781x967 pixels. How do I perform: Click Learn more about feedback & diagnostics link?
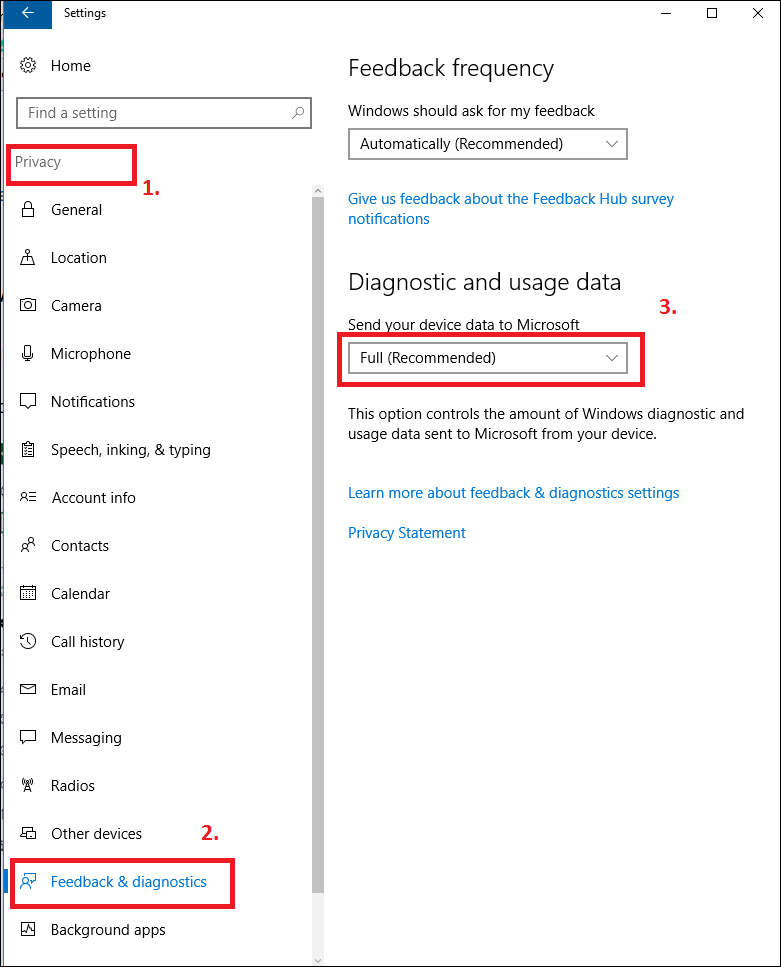[x=513, y=493]
